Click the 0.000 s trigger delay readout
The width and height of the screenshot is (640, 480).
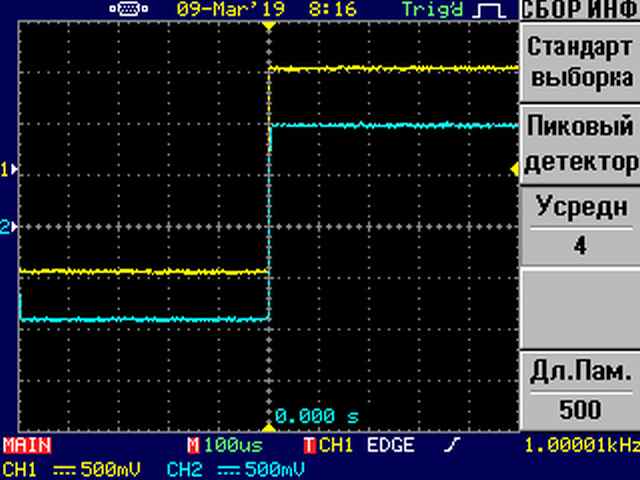click(x=317, y=416)
